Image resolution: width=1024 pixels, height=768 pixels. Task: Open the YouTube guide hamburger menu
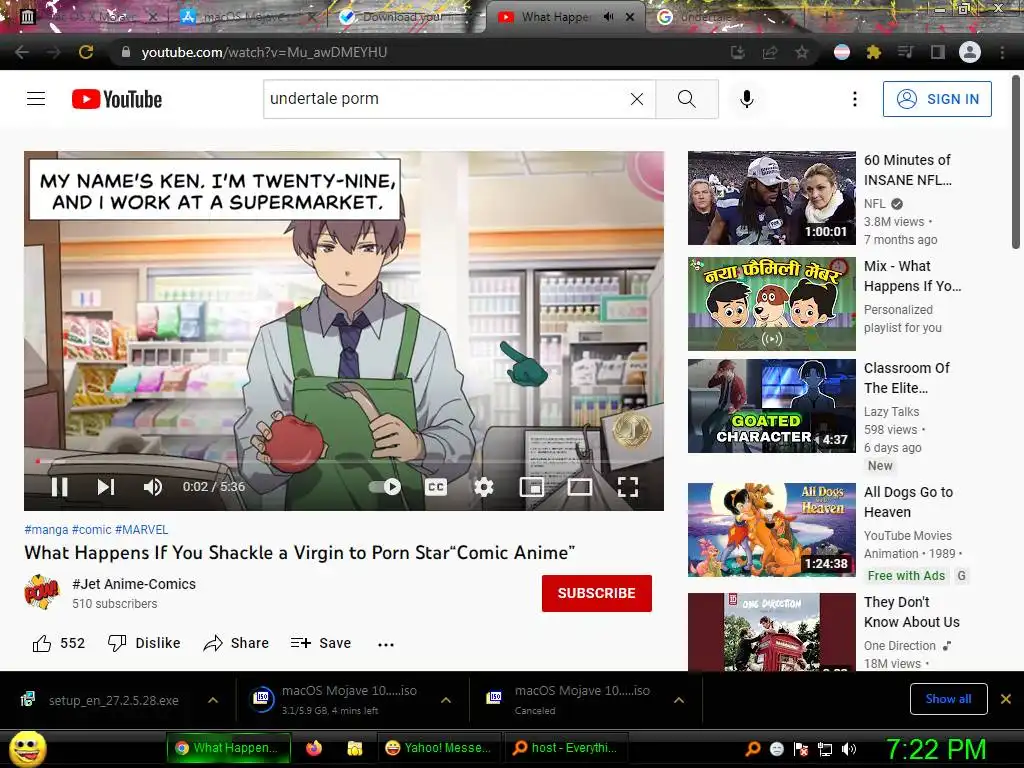click(x=36, y=99)
